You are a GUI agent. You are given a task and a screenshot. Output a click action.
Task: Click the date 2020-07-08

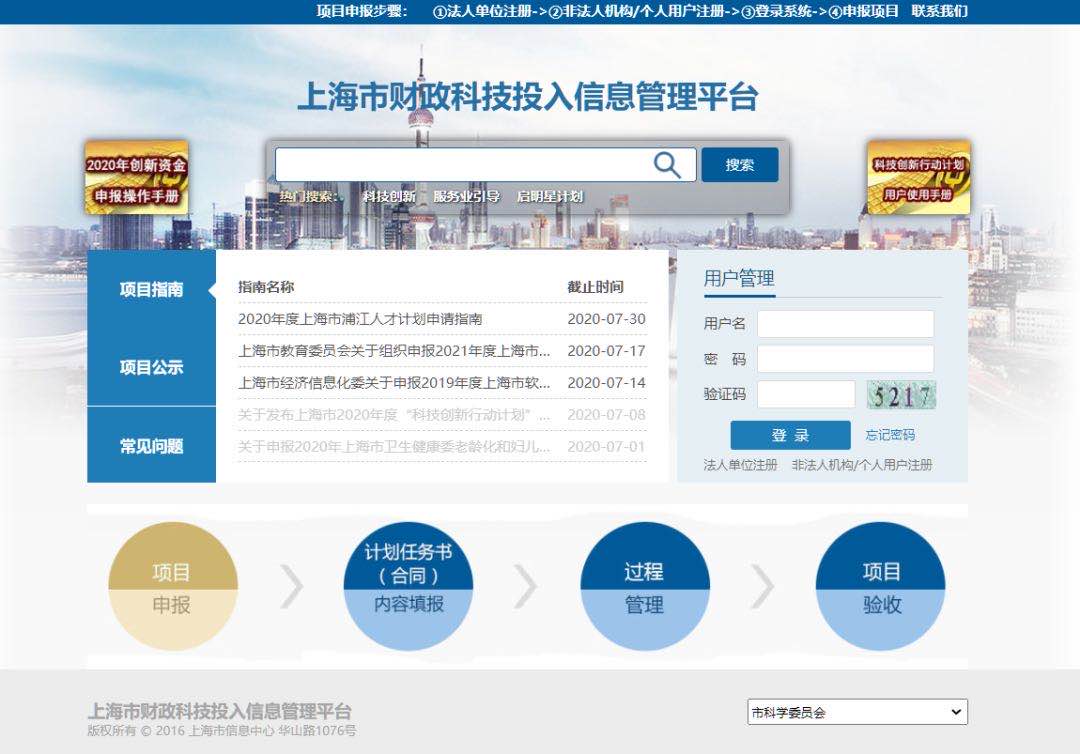(606, 415)
